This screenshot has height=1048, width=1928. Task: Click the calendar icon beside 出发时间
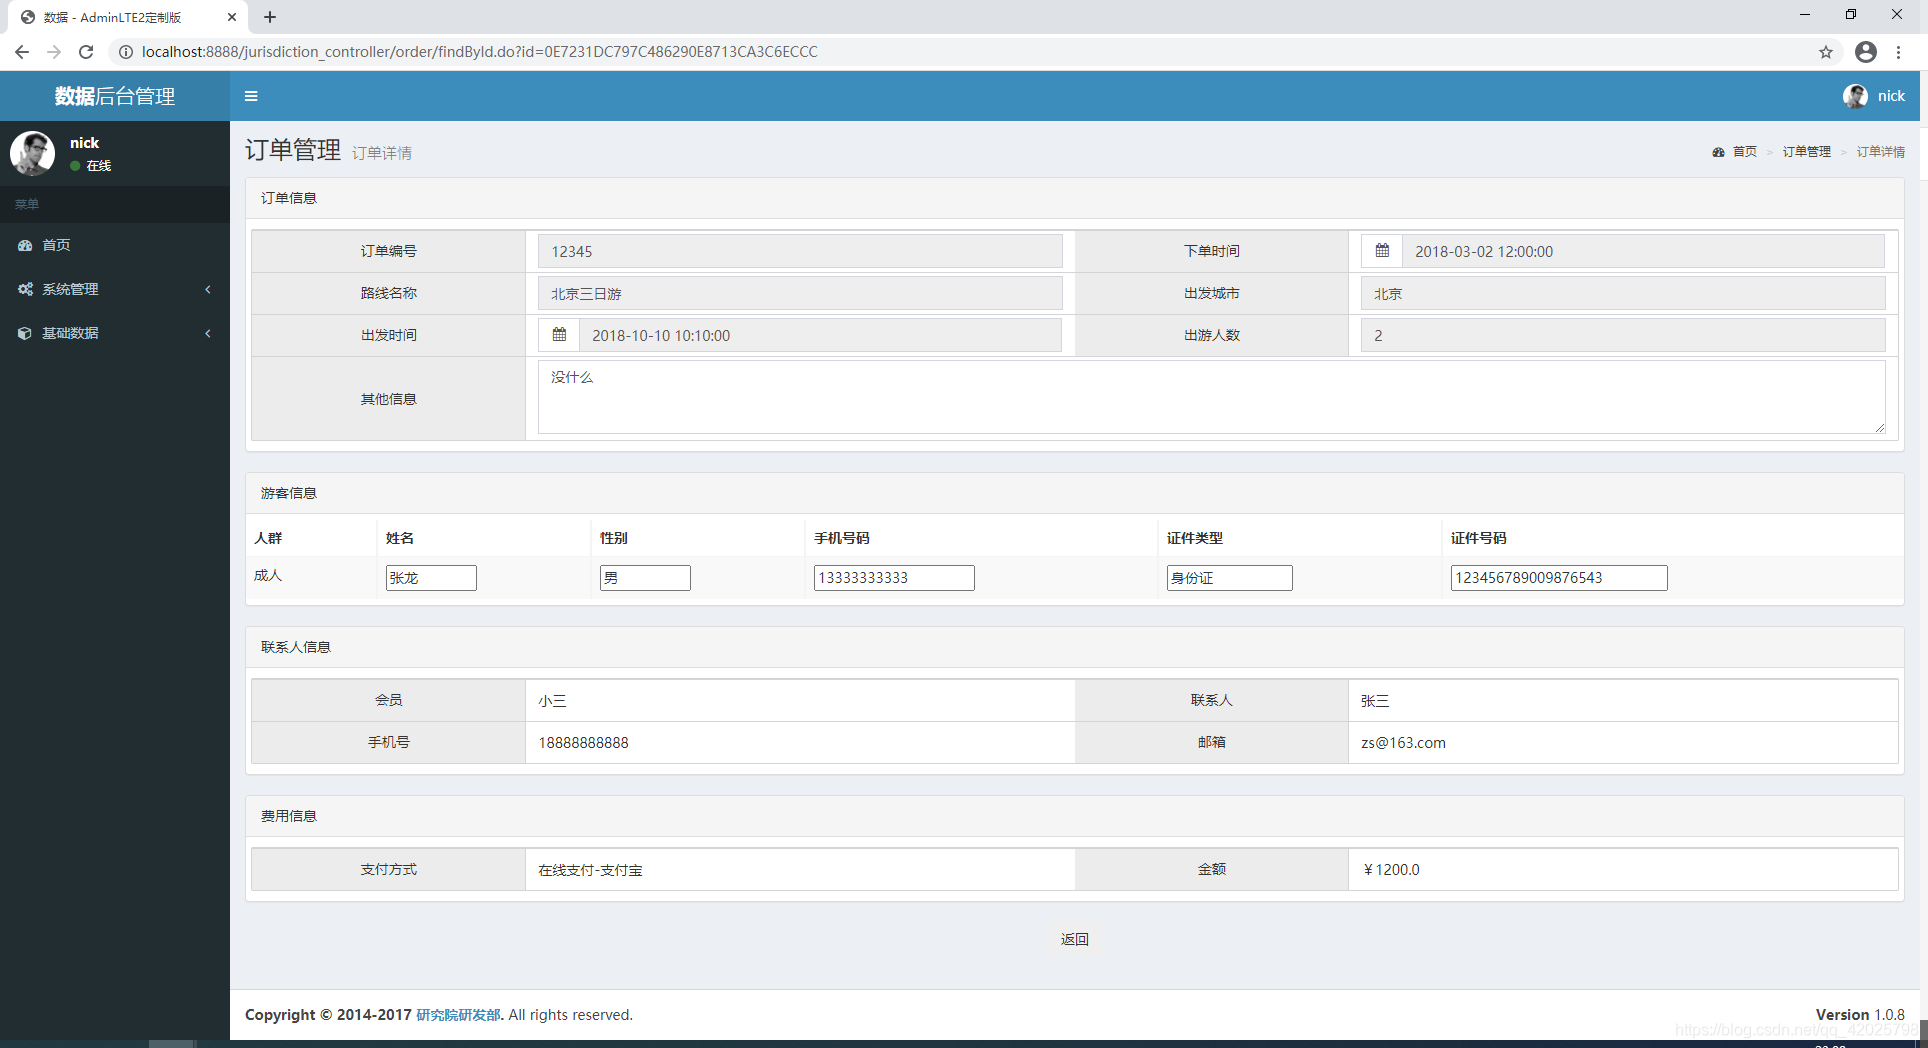[559, 335]
